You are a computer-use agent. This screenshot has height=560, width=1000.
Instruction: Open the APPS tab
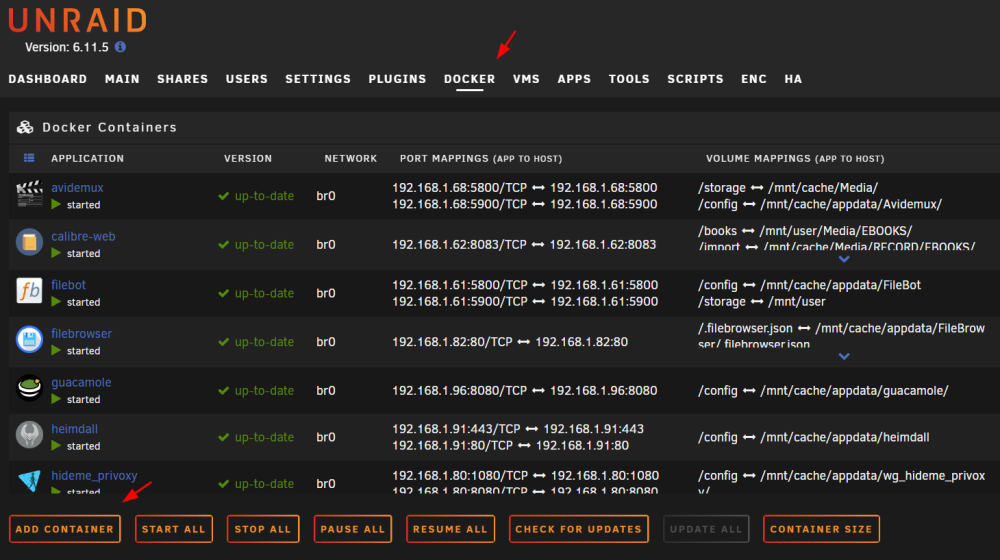coord(574,79)
